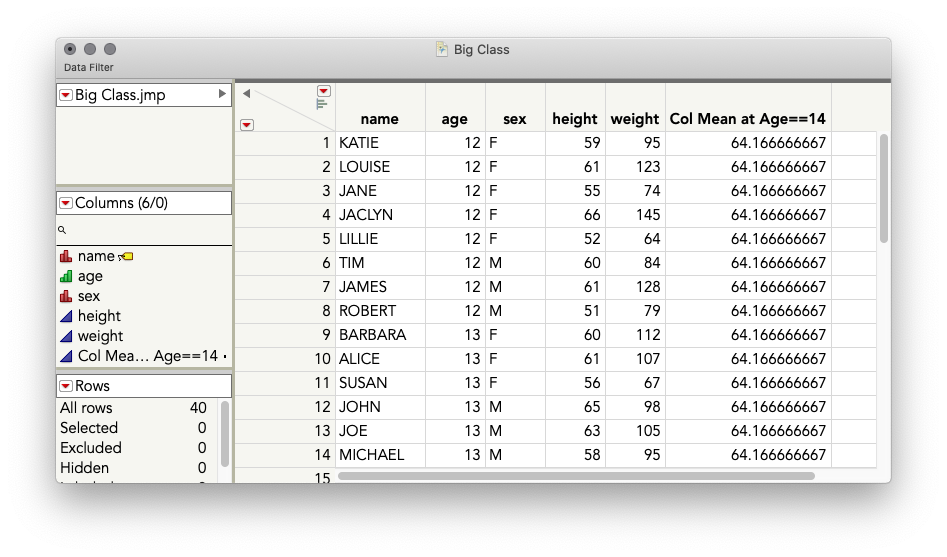Click the vertical scrollbar of the data table
The image size is (947, 557).
coord(883,188)
